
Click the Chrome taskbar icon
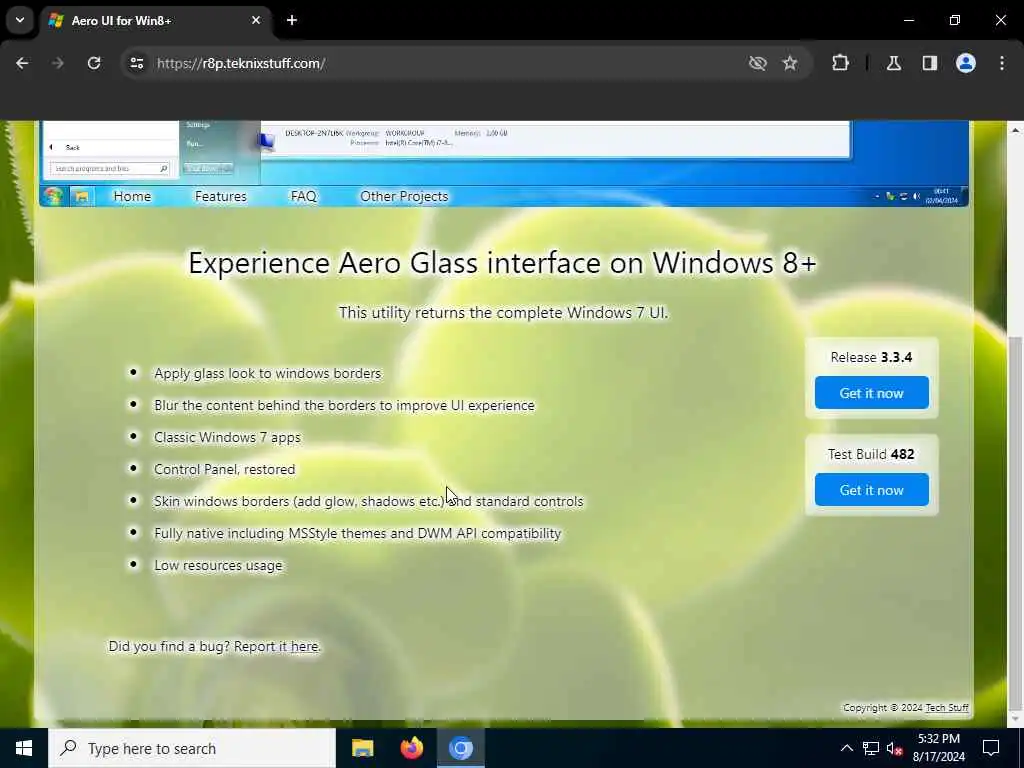[x=460, y=748]
